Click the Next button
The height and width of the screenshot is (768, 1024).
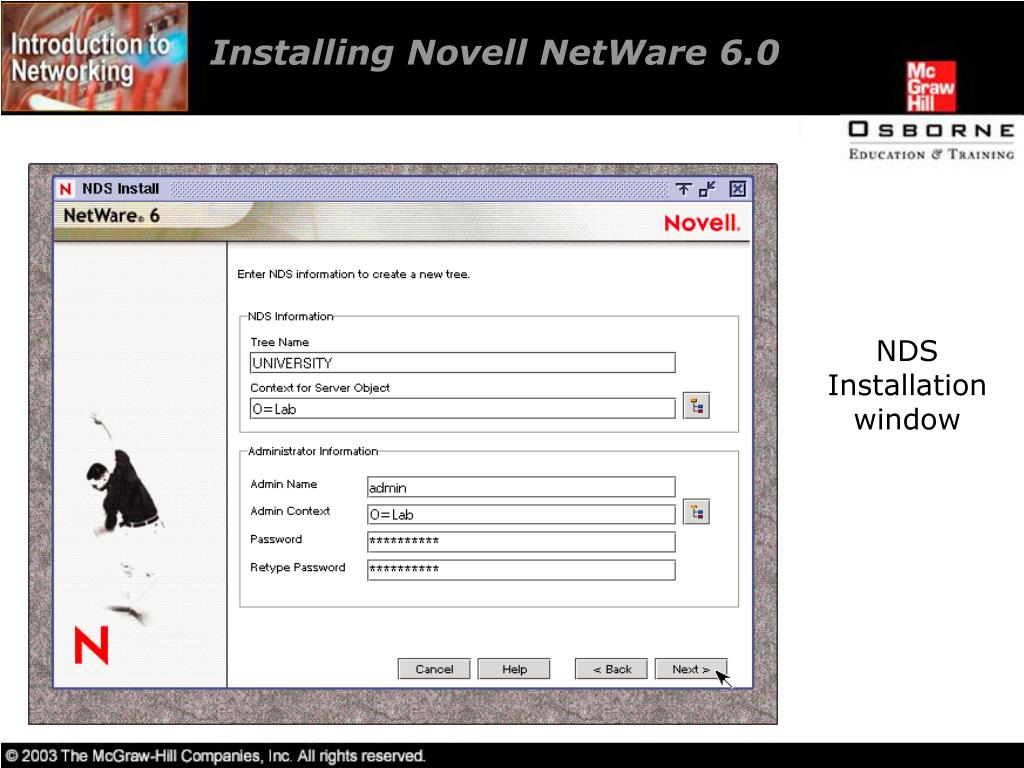tap(691, 669)
